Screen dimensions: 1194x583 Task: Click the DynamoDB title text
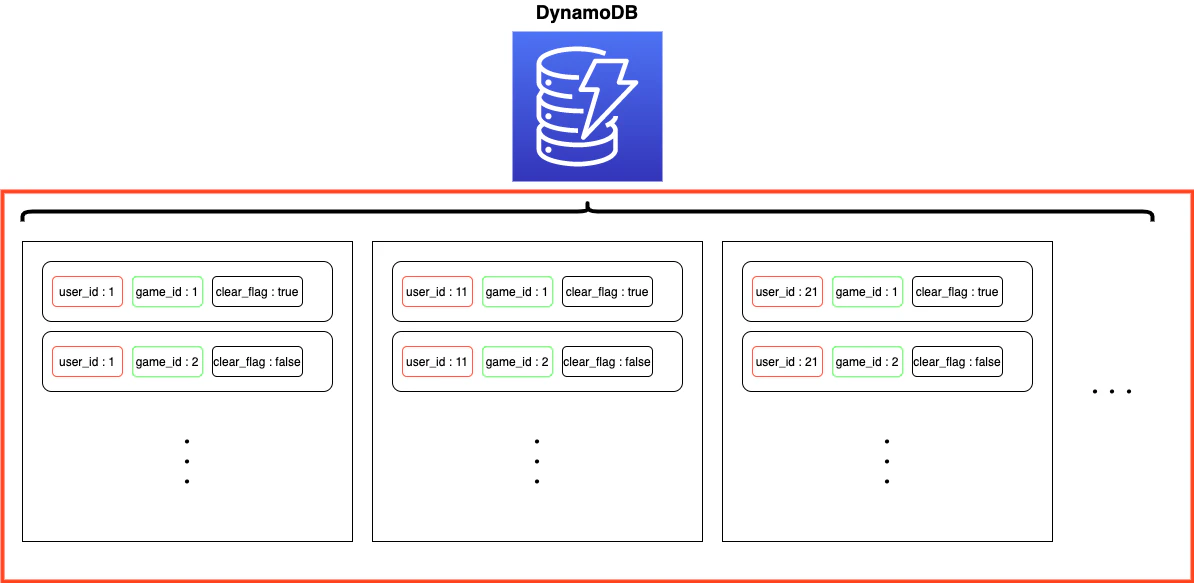(x=587, y=14)
